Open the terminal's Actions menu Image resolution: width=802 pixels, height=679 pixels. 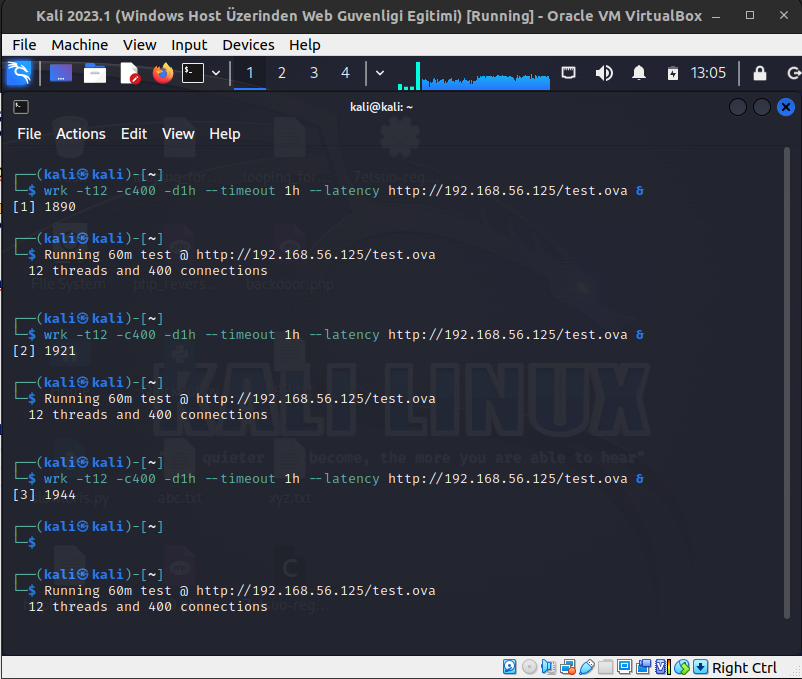coord(81,134)
